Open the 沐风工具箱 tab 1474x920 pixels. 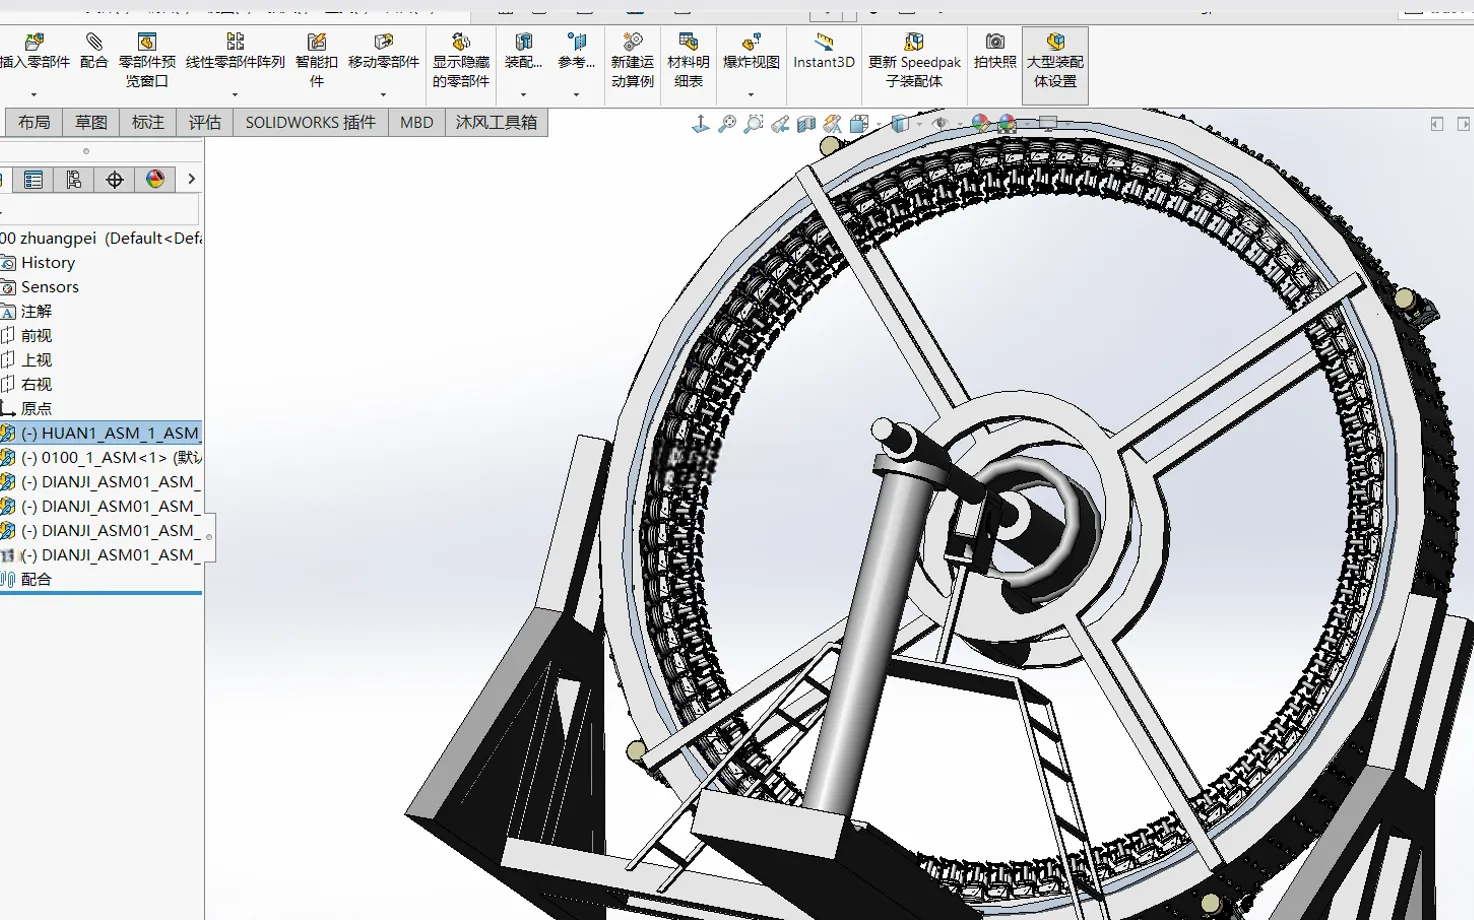[497, 122]
